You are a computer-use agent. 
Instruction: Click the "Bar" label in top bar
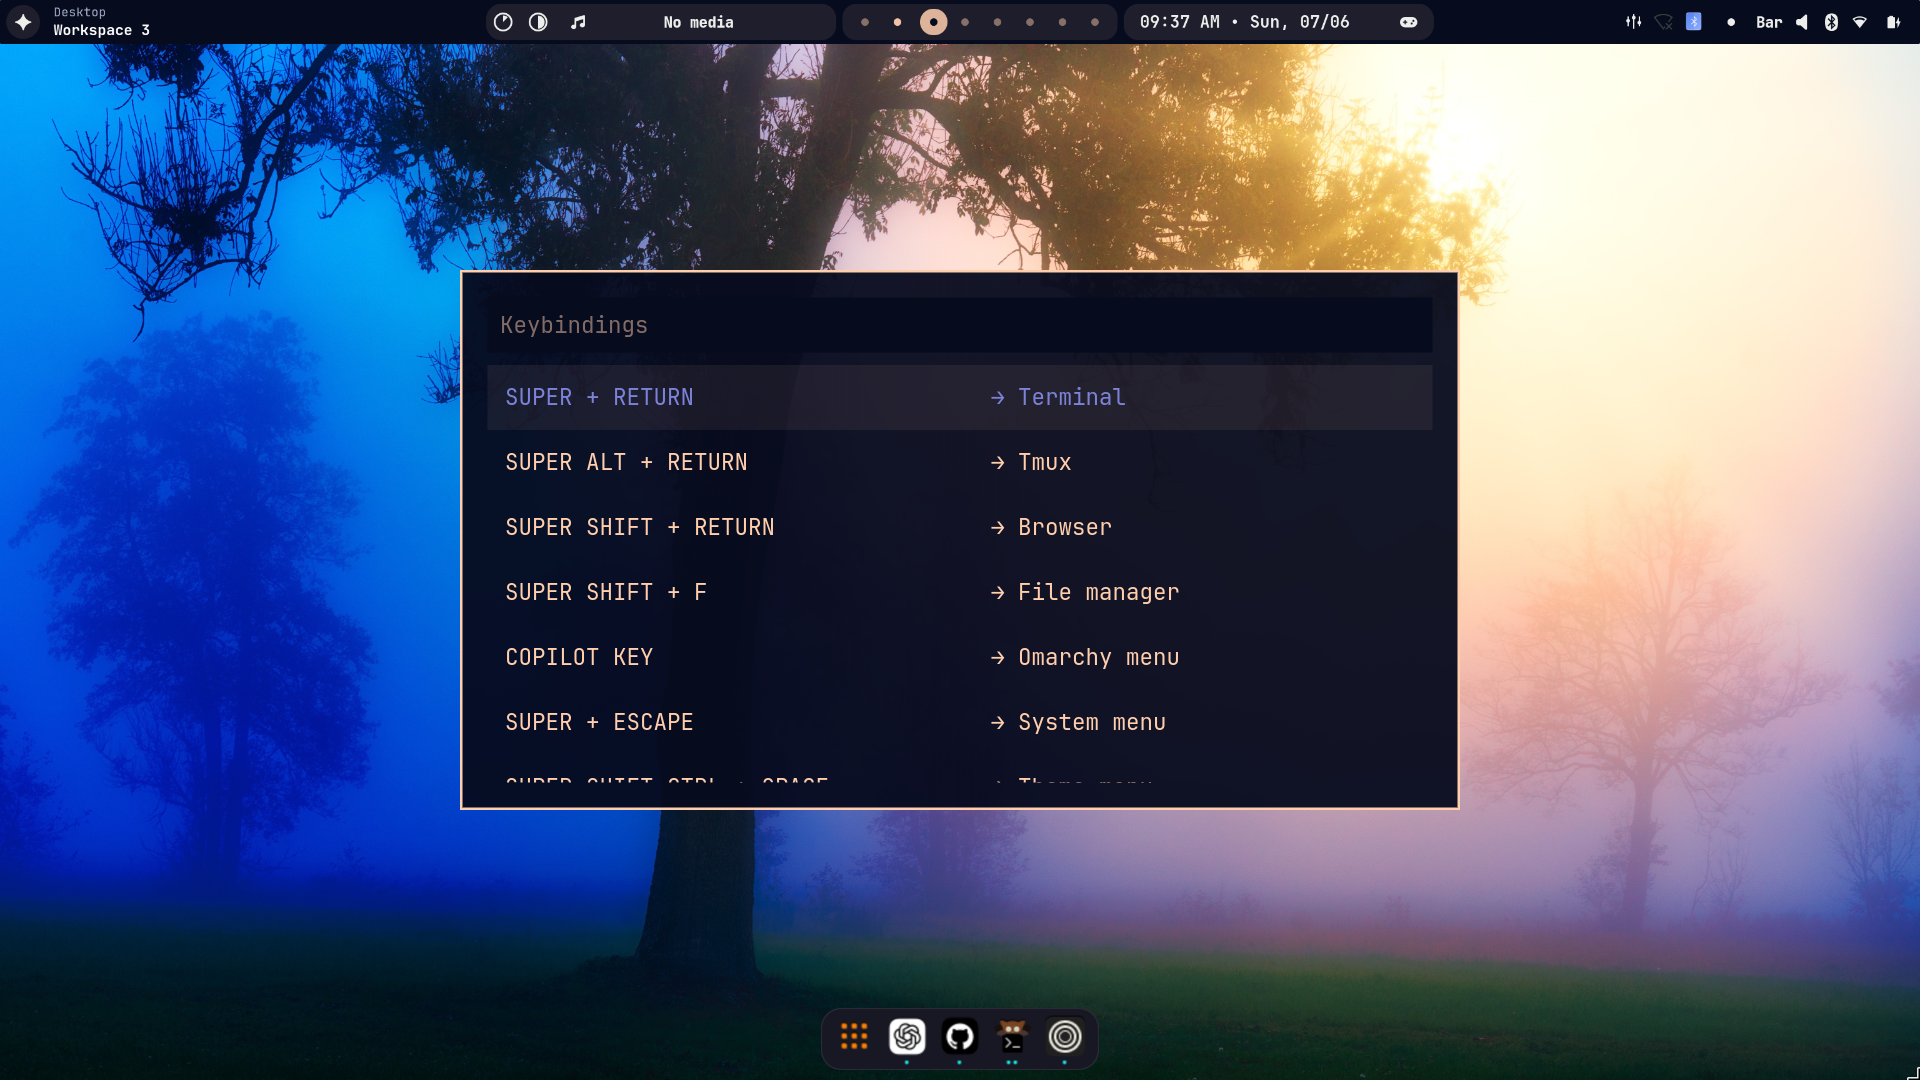pos(1769,22)
